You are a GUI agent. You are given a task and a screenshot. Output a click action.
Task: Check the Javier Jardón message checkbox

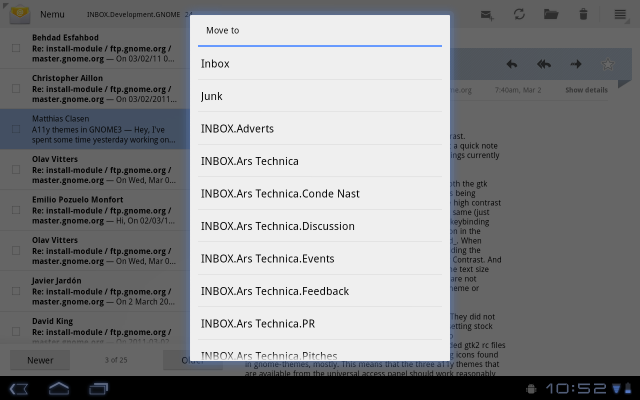point(16,291)
